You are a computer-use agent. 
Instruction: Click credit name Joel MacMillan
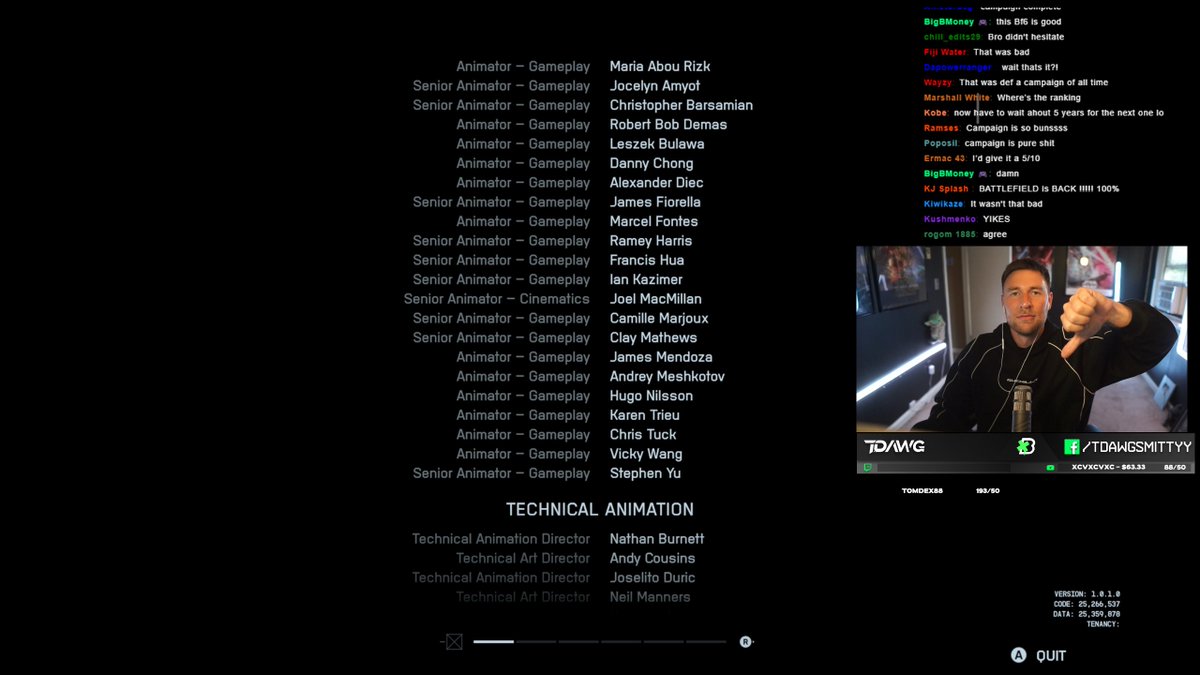point(656,299)
